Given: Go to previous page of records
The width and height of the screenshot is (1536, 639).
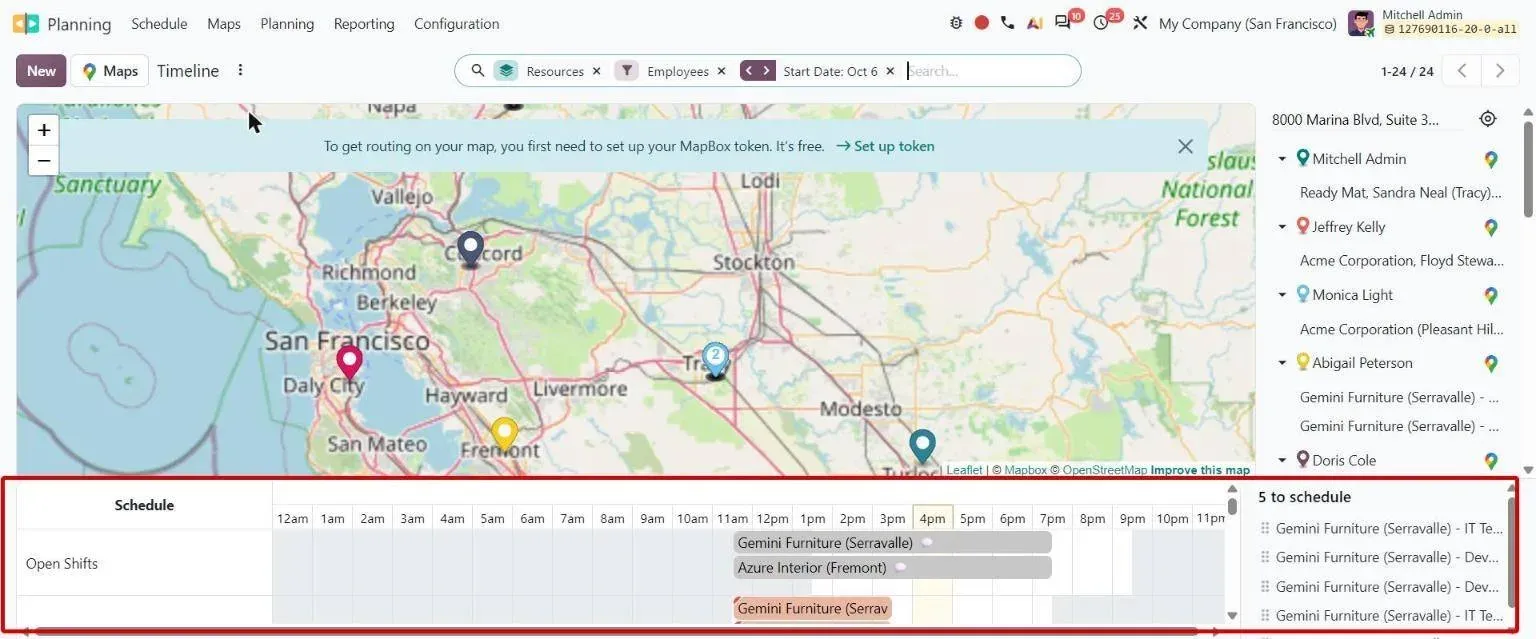Looking at the screenshot, I should [1462, 70].
